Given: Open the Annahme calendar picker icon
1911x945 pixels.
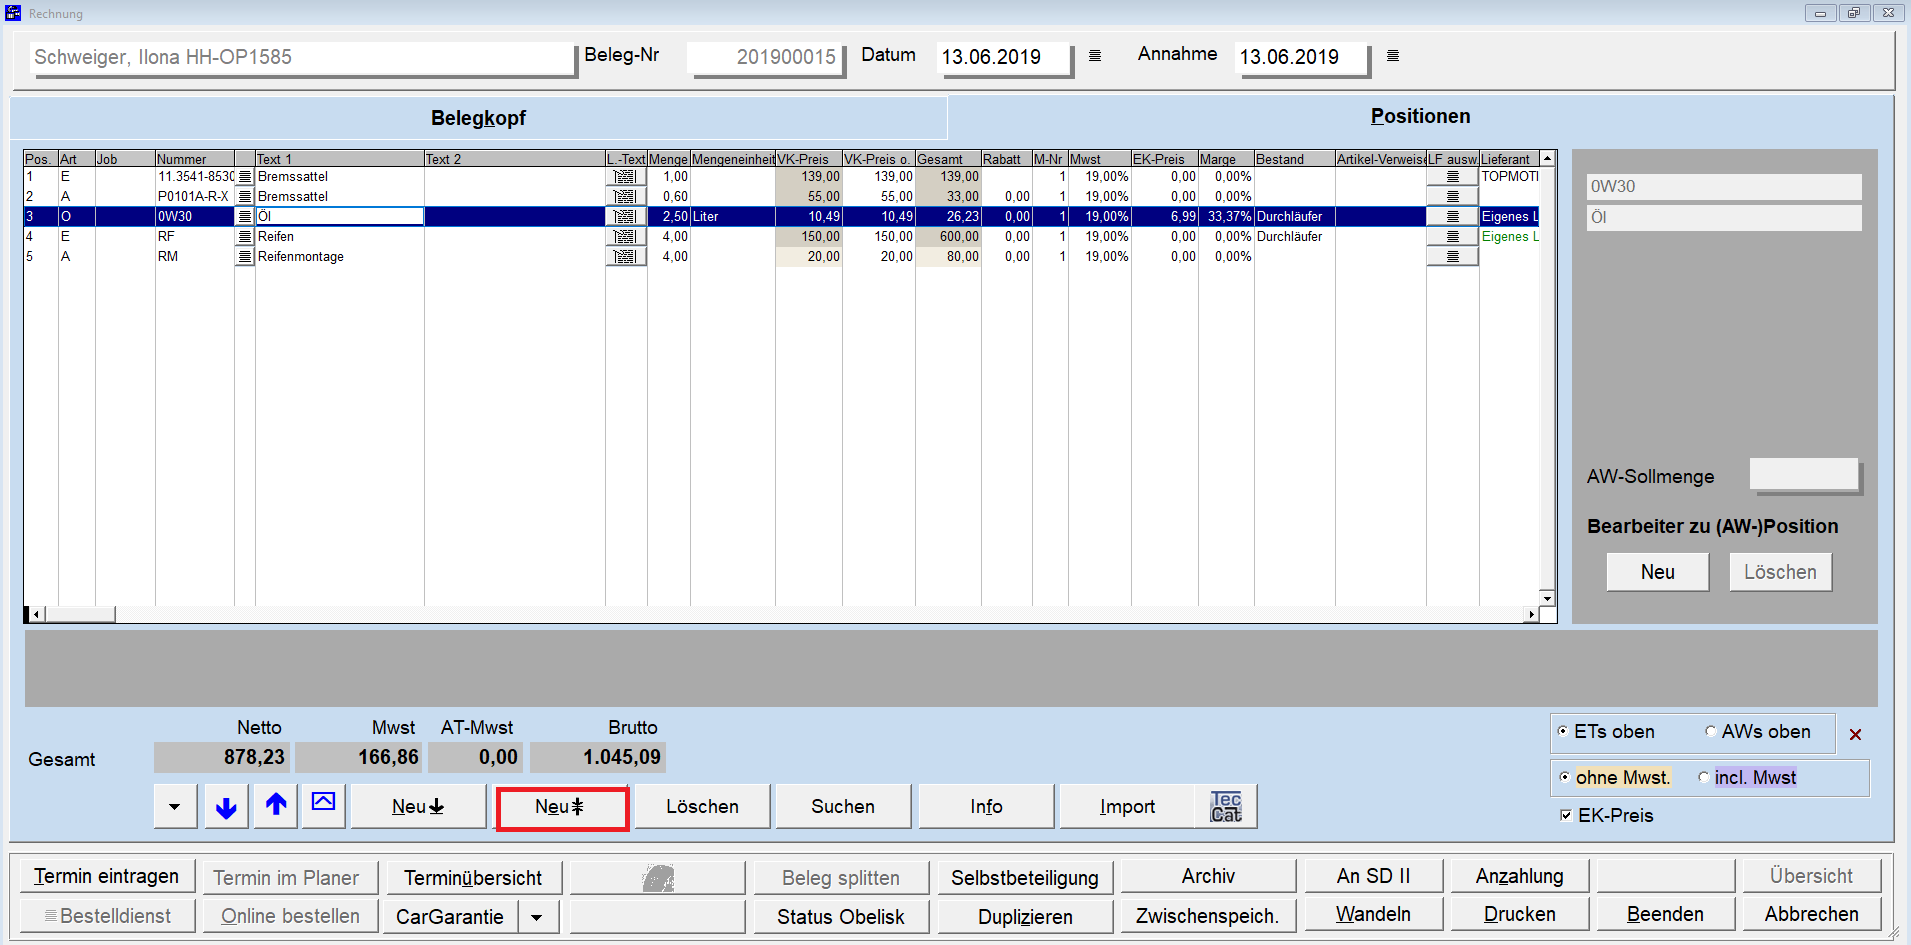Looking at the screenshot, I should [1393, 56].
